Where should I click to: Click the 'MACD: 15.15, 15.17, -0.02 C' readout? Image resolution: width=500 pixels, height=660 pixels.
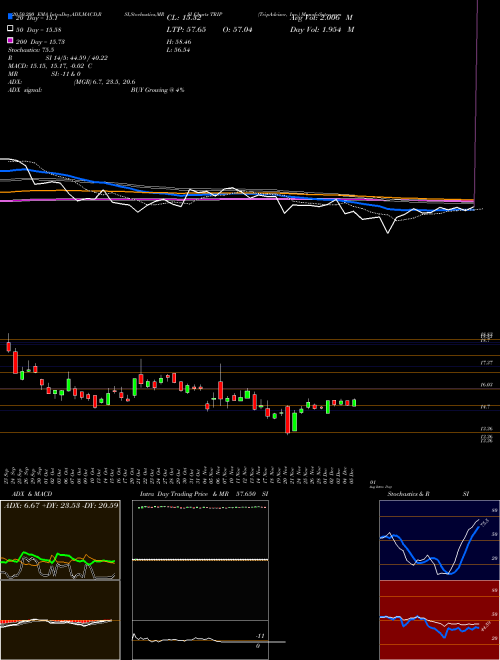50,66
